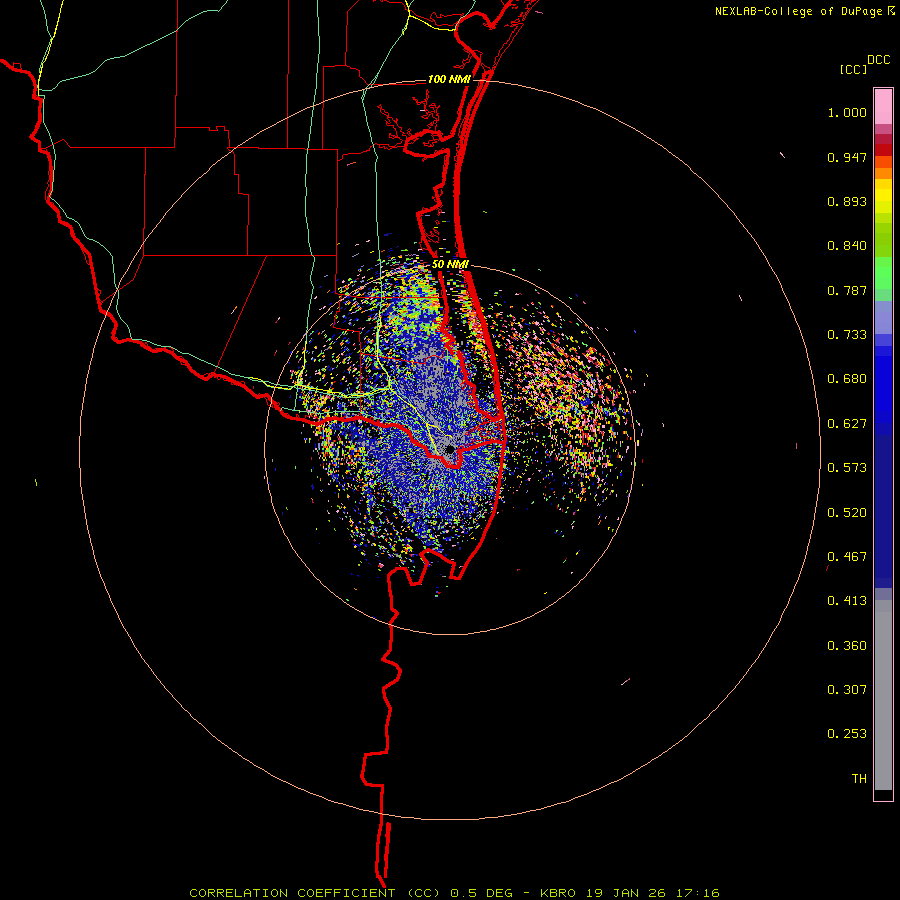Click the pink swatch at top of color bar
900x900 pixels.
click(x=883, y=107)
